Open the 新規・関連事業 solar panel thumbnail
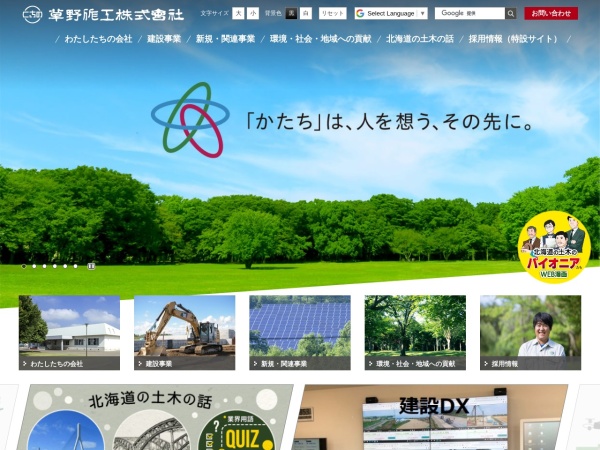Image resolution: width=600 pixels, height=450 pixels. pos(300,333)
